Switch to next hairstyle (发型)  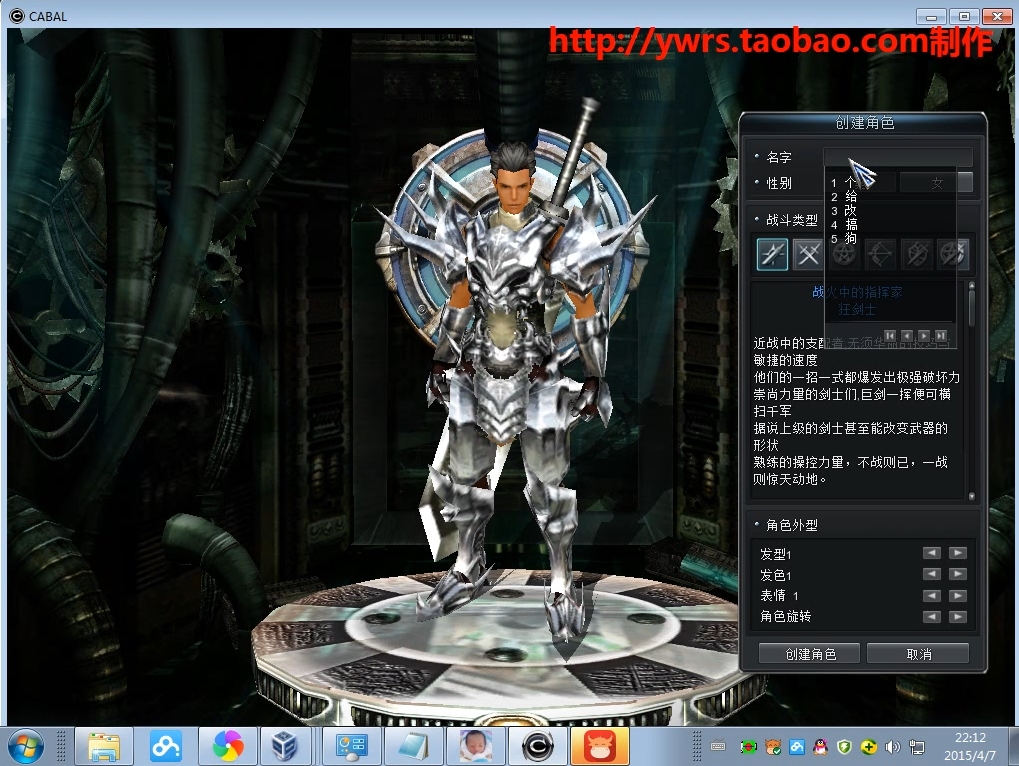[x=957, y=553]
